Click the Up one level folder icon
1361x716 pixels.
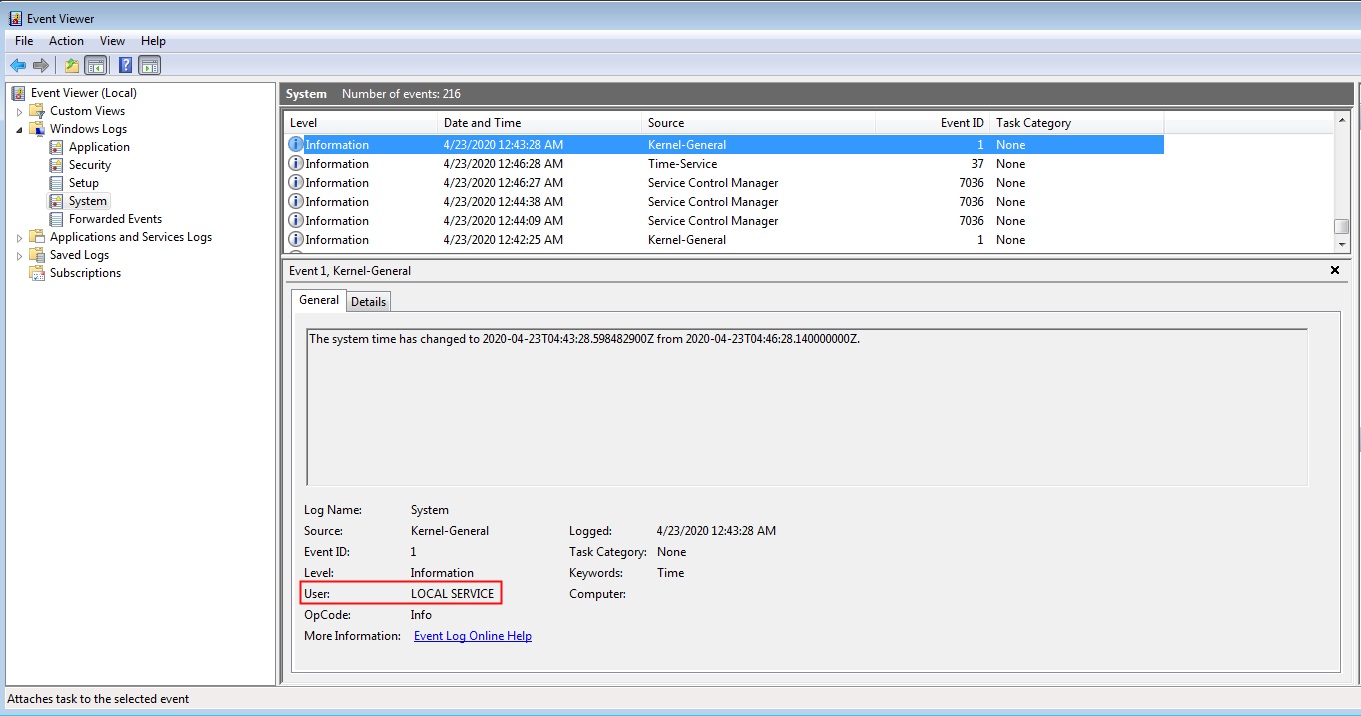72,66
